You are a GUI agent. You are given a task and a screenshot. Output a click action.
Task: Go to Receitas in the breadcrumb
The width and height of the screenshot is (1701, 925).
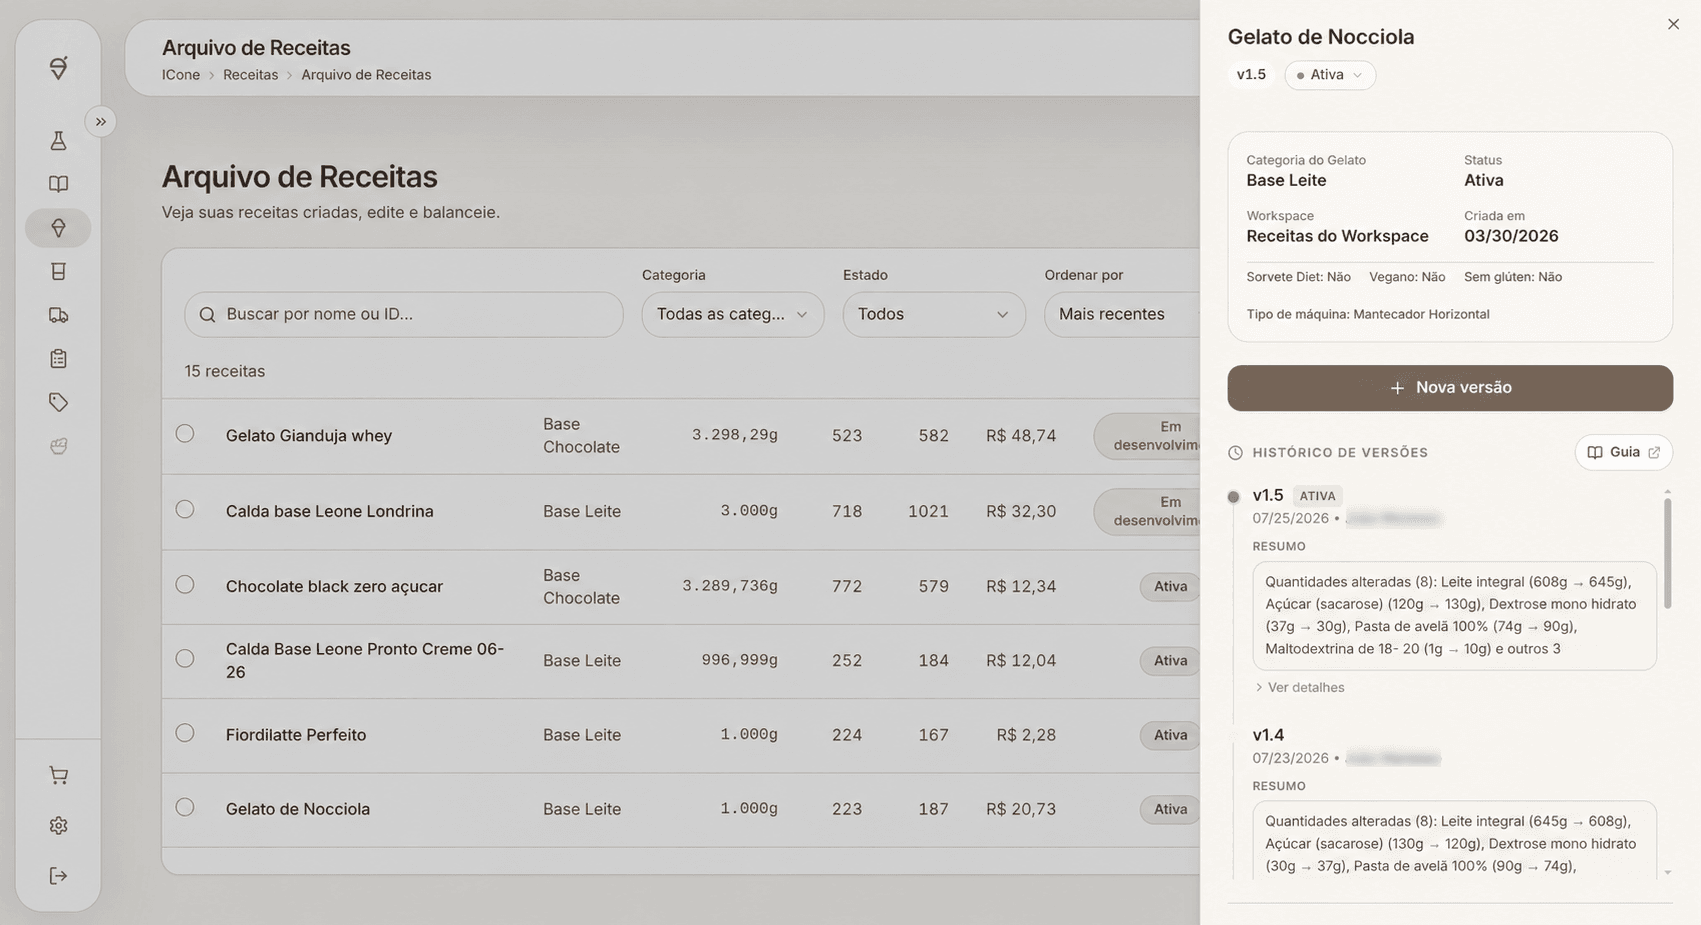tap(250, 75)
